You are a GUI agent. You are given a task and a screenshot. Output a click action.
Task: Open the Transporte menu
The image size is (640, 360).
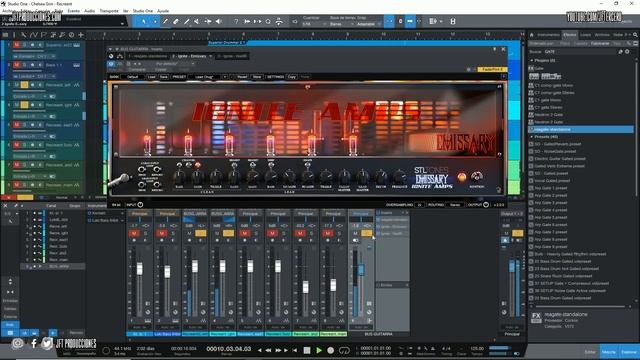[x=109, y=11]
